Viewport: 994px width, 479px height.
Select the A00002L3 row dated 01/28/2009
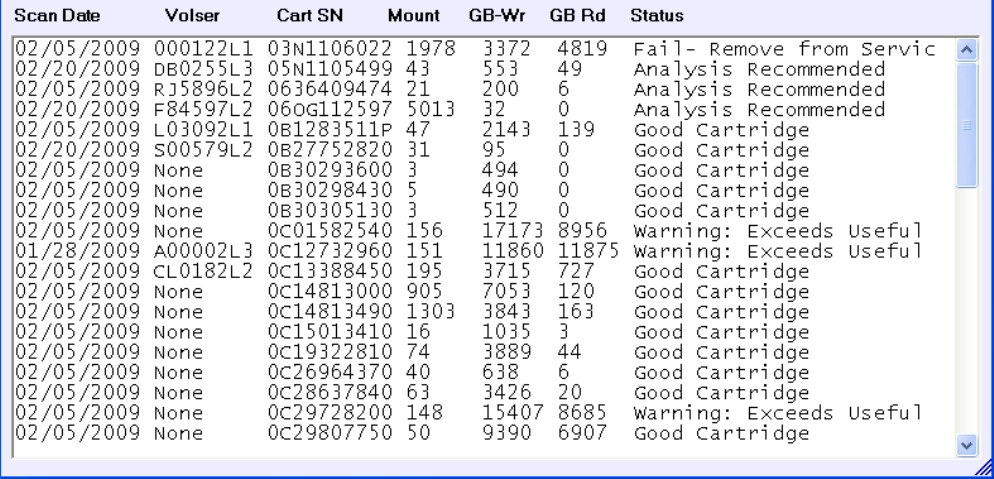(x=484, y=251)
